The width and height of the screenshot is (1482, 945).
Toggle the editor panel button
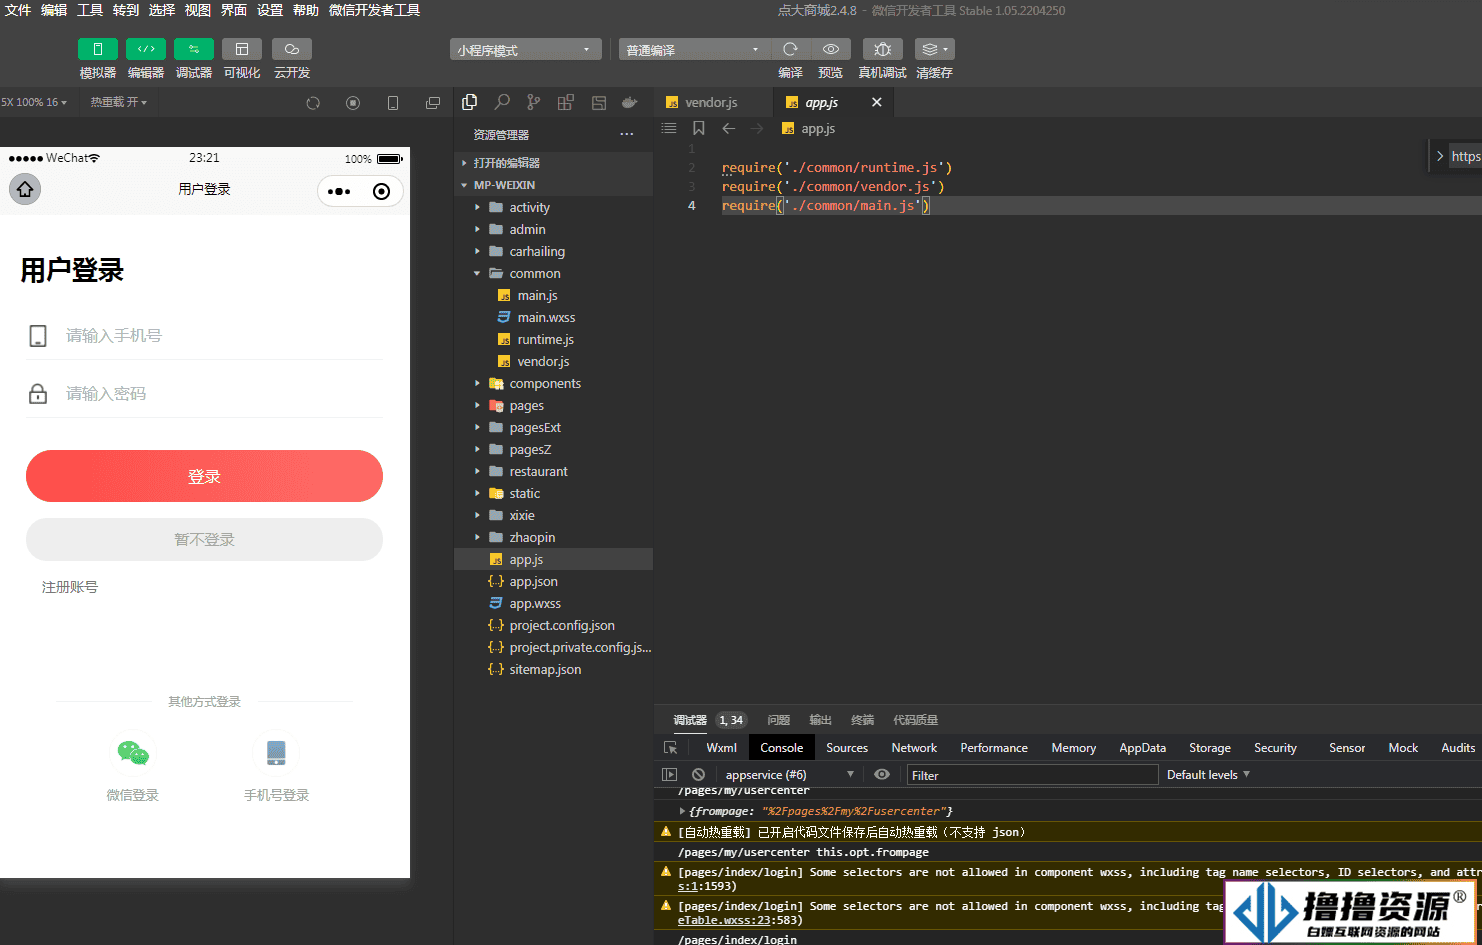(146, 49)
